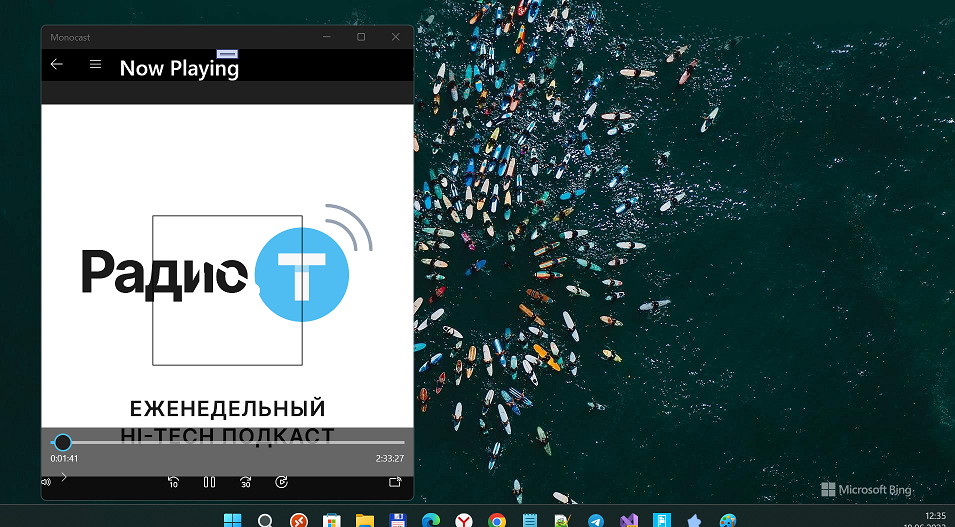Screen dimensions: 955x527
Task: Open the Windows Start menu
Action: coord(232,521)
